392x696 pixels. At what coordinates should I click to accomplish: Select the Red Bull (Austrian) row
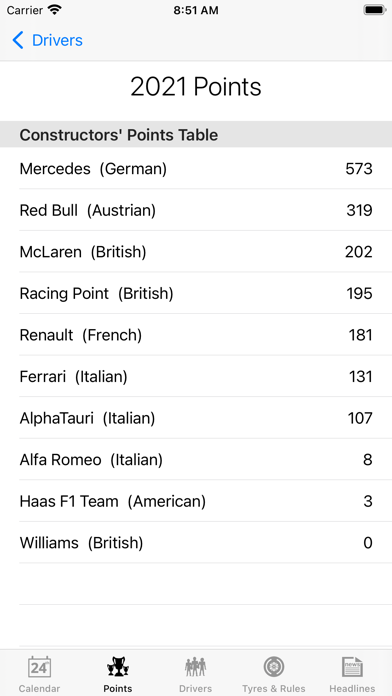tap(196, 210)
